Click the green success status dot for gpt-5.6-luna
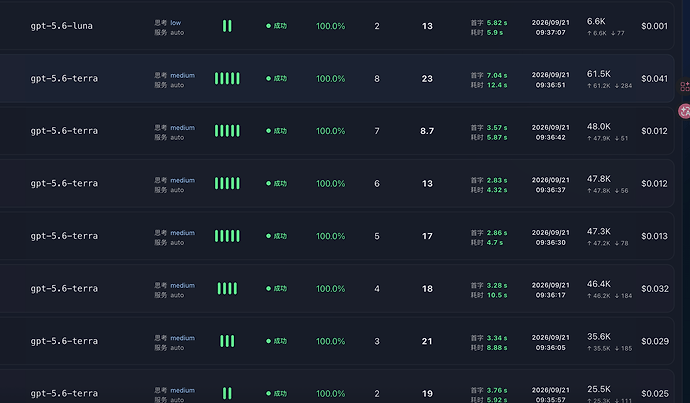This screenshot has width=690, height=403. tap(268, 26)
